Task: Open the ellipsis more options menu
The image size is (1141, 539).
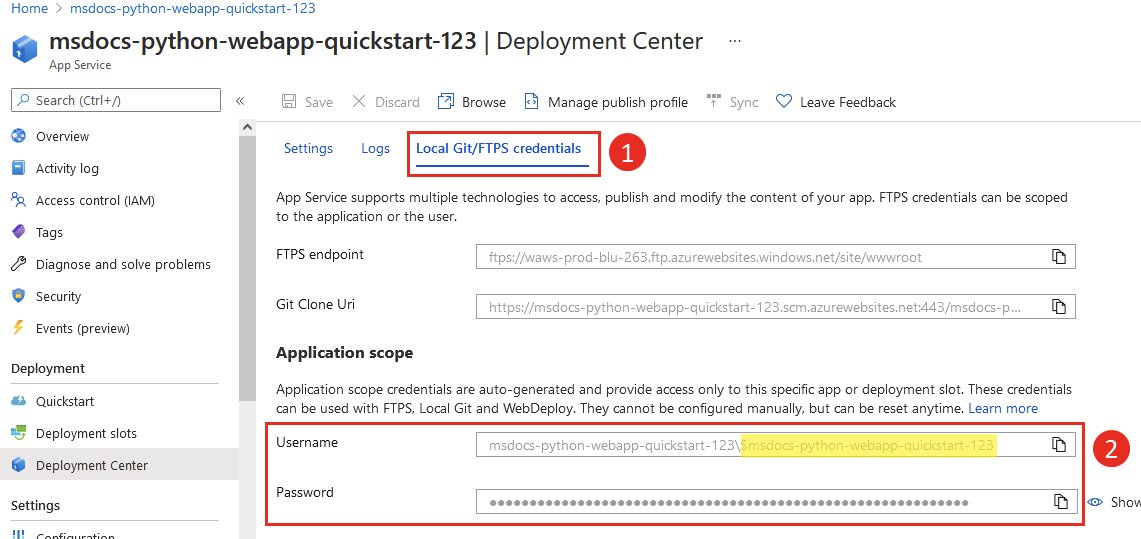Action: click(x=735, y=41)
